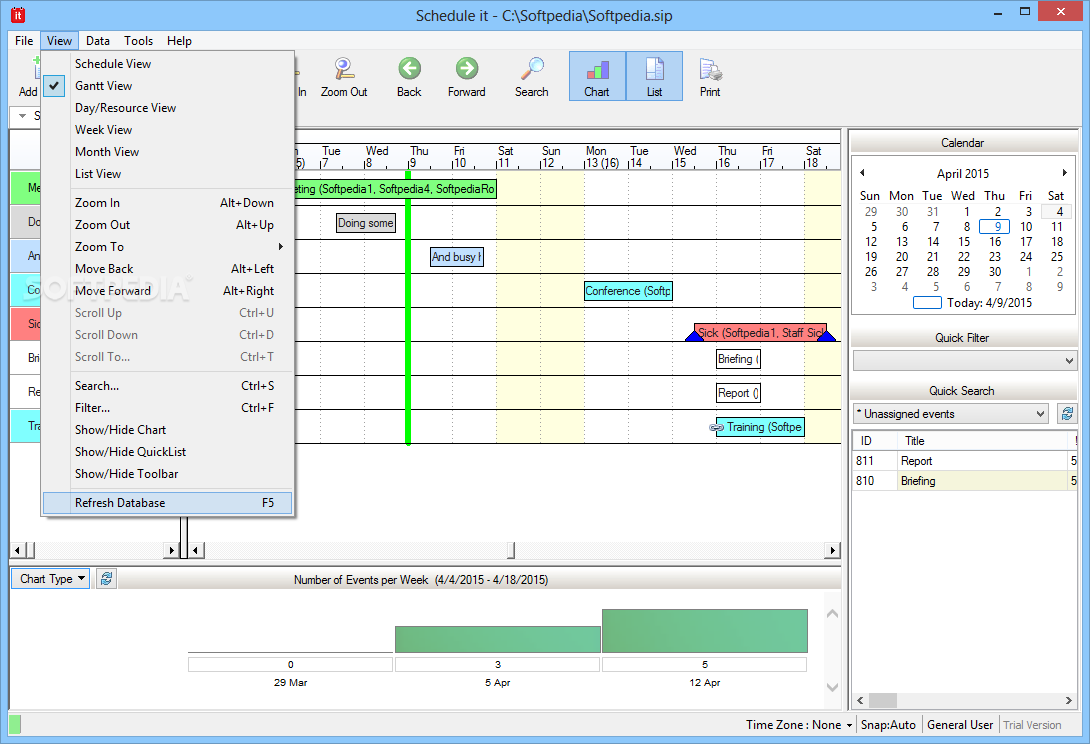The width and height of the screenshot is (1090, 744).
Task: Open the Time Zone dropdown arrow
Action: pos(849,725)
